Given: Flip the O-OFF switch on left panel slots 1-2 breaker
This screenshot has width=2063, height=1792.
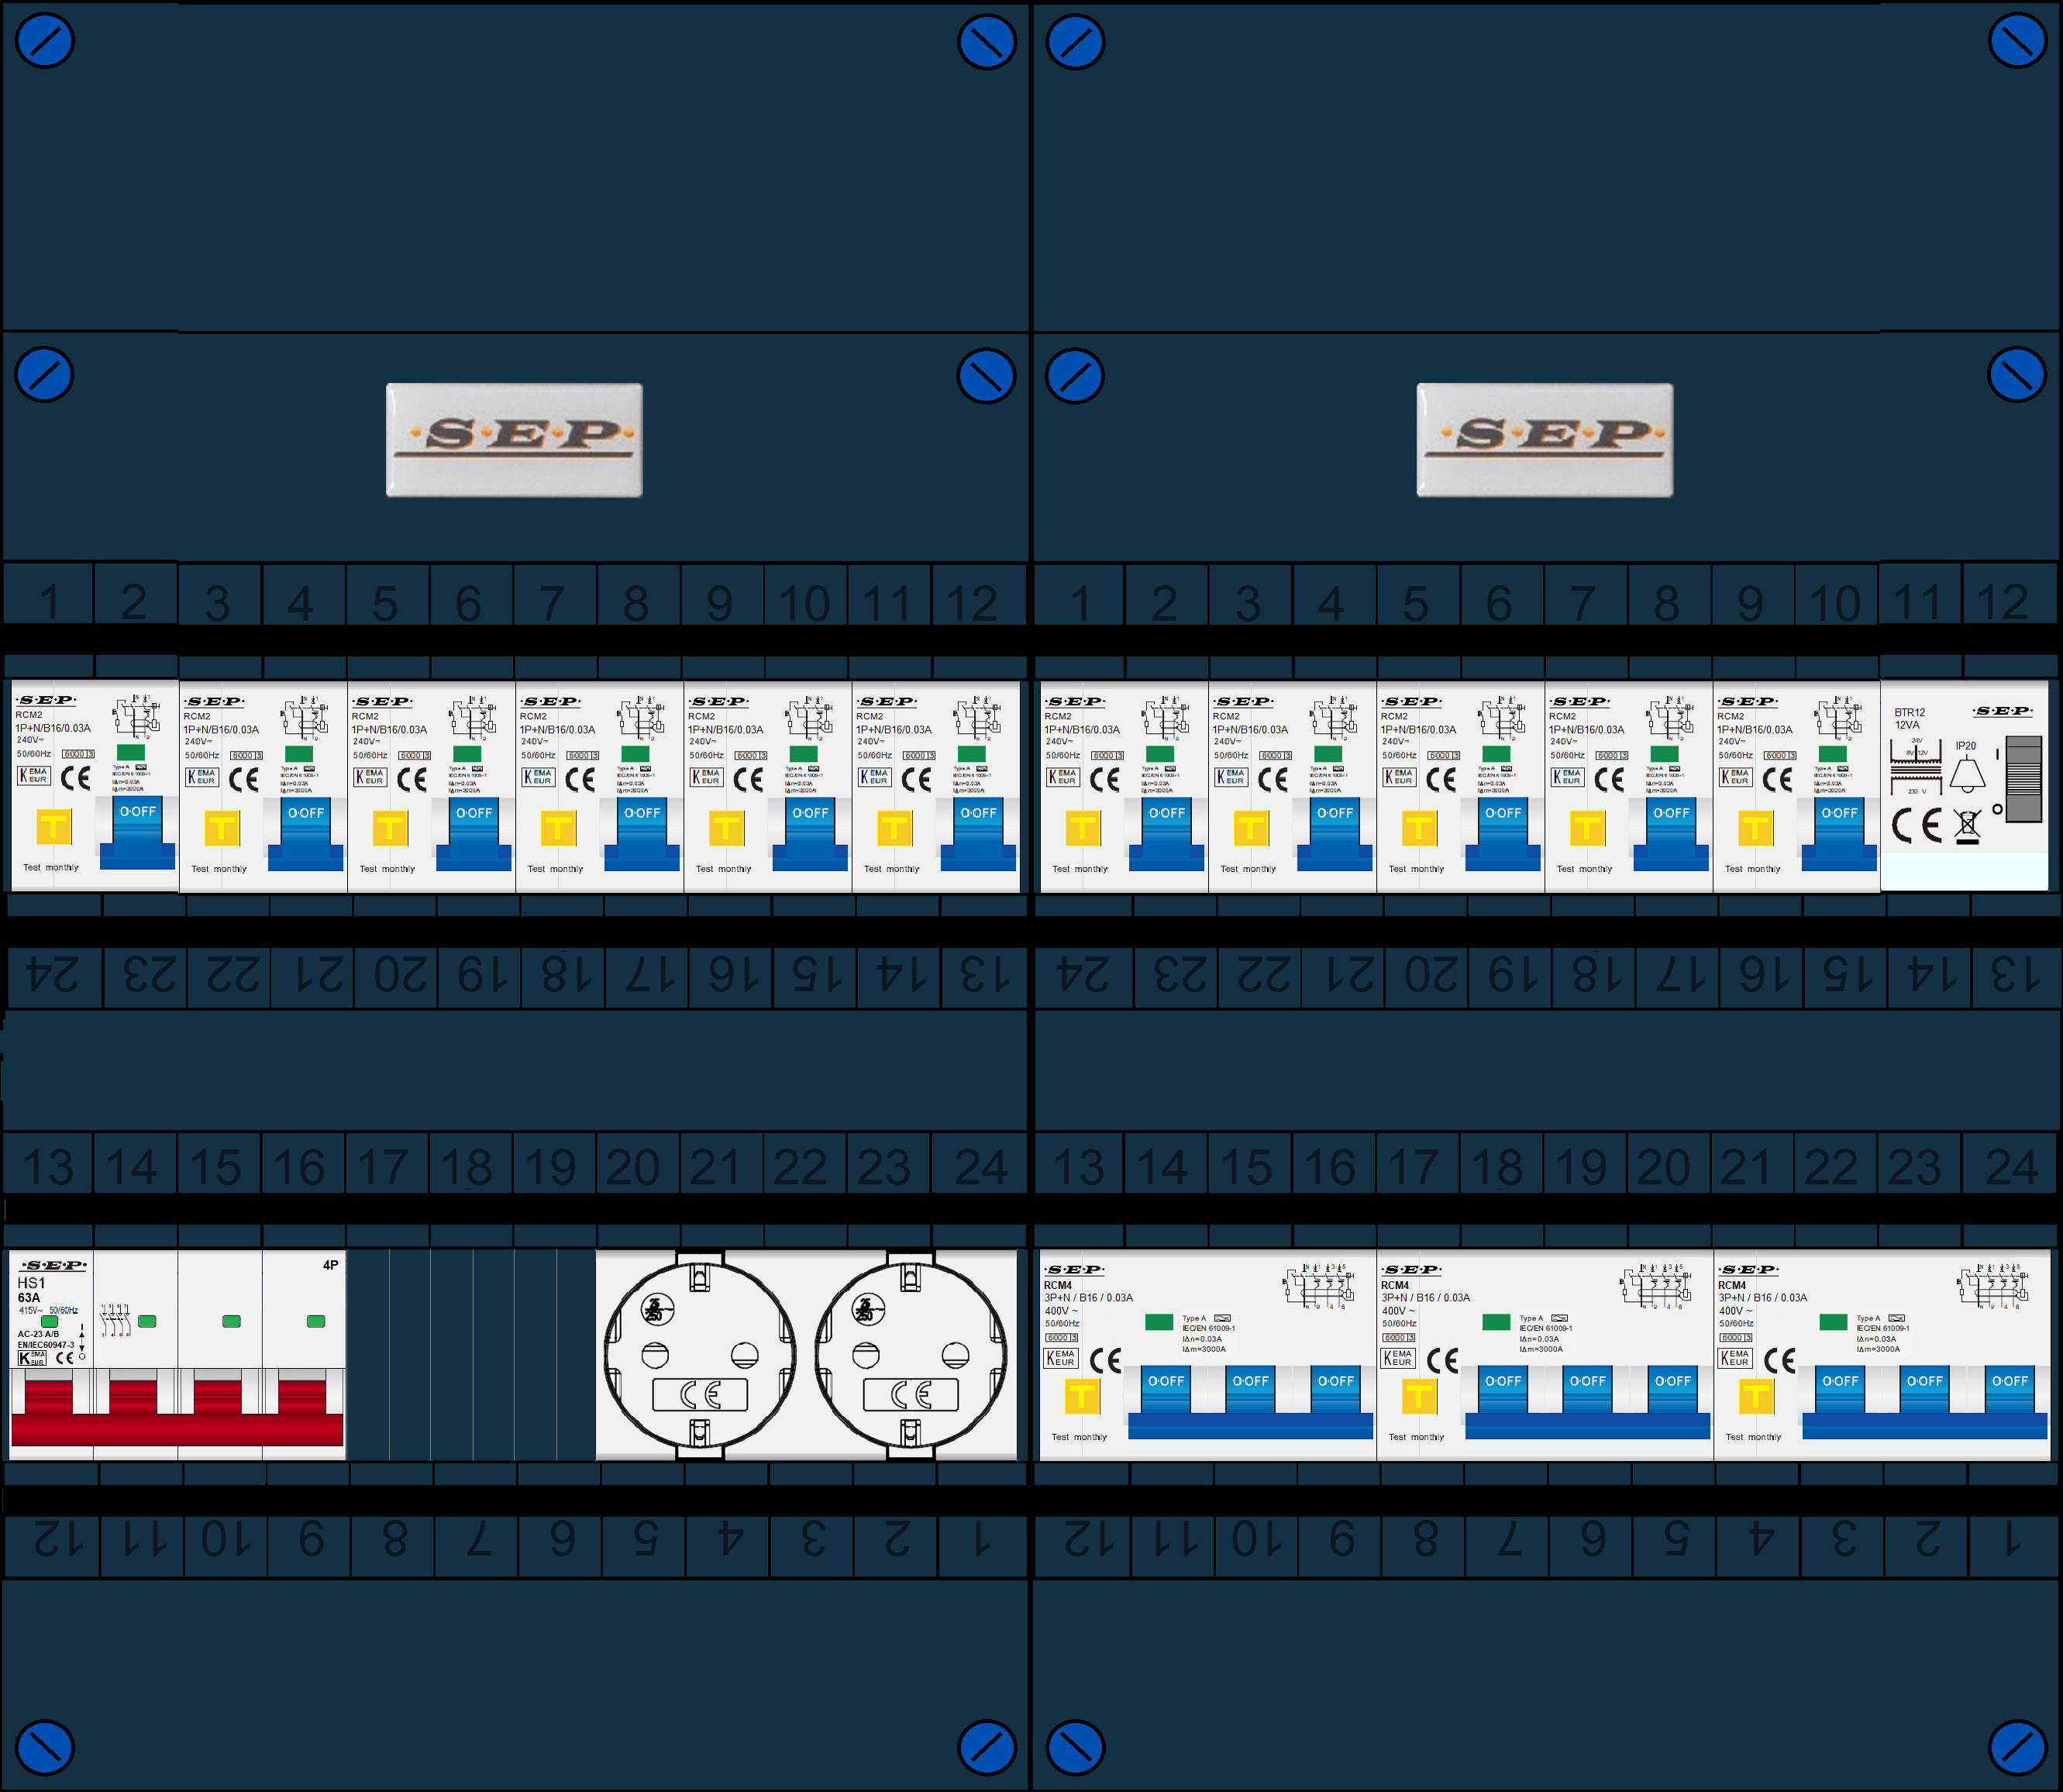Looking at the screenshot, I should [x=137, y=832].
